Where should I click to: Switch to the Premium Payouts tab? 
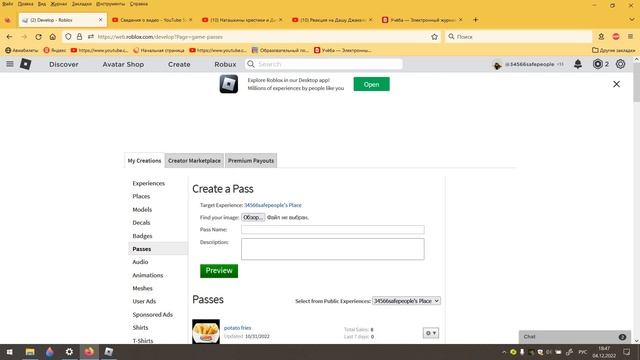coord(251,160)
